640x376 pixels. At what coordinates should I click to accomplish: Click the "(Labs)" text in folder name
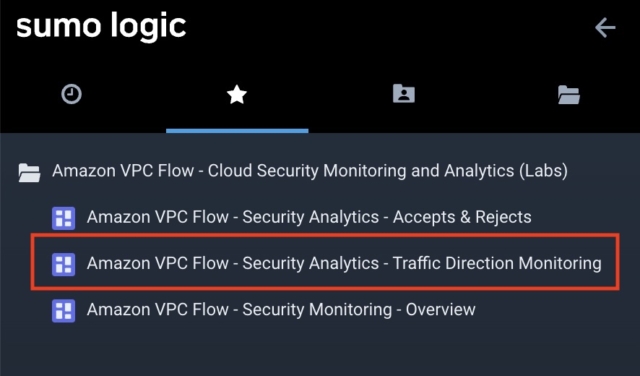(x=543, y=171)
